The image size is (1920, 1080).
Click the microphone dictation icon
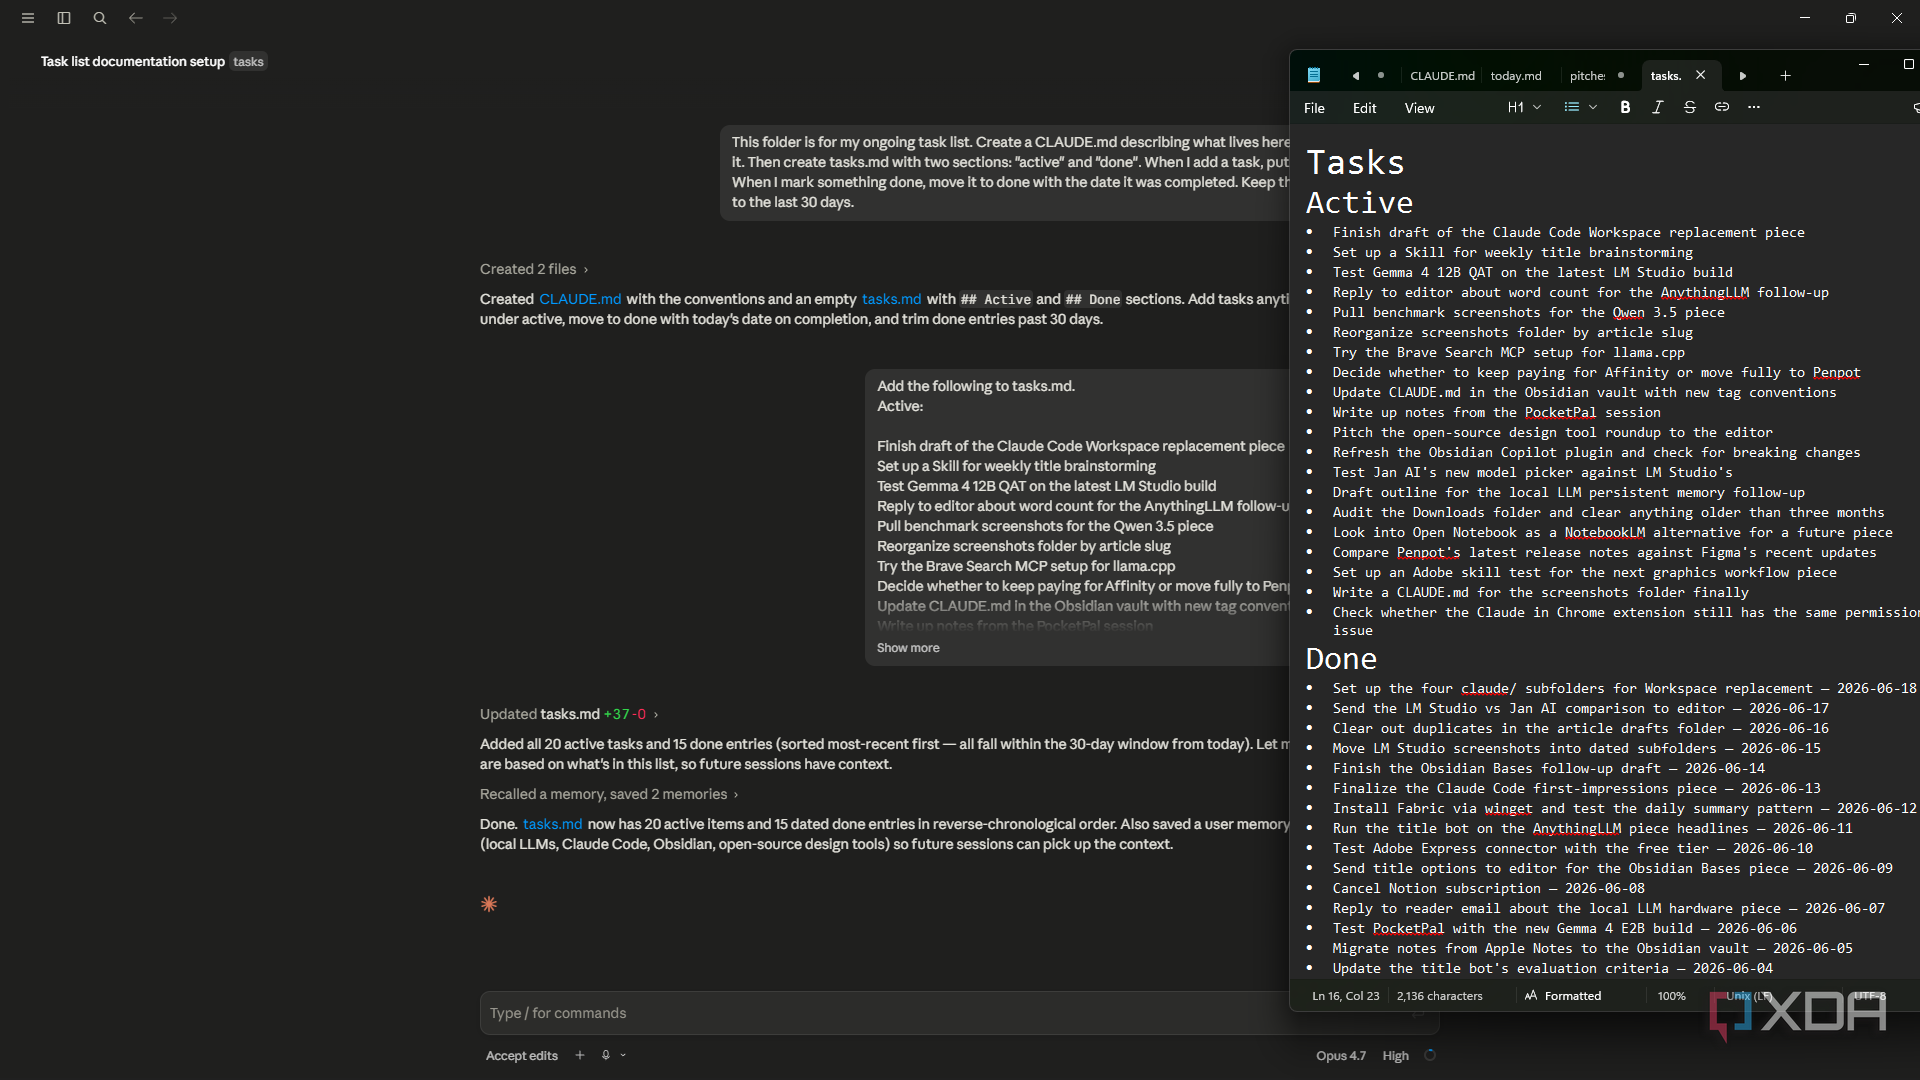tap(605, 1055)
